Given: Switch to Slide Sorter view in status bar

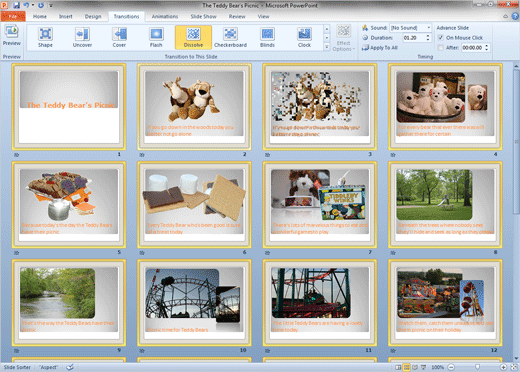Looking at the screenshot, I should [x=407, y=367].
